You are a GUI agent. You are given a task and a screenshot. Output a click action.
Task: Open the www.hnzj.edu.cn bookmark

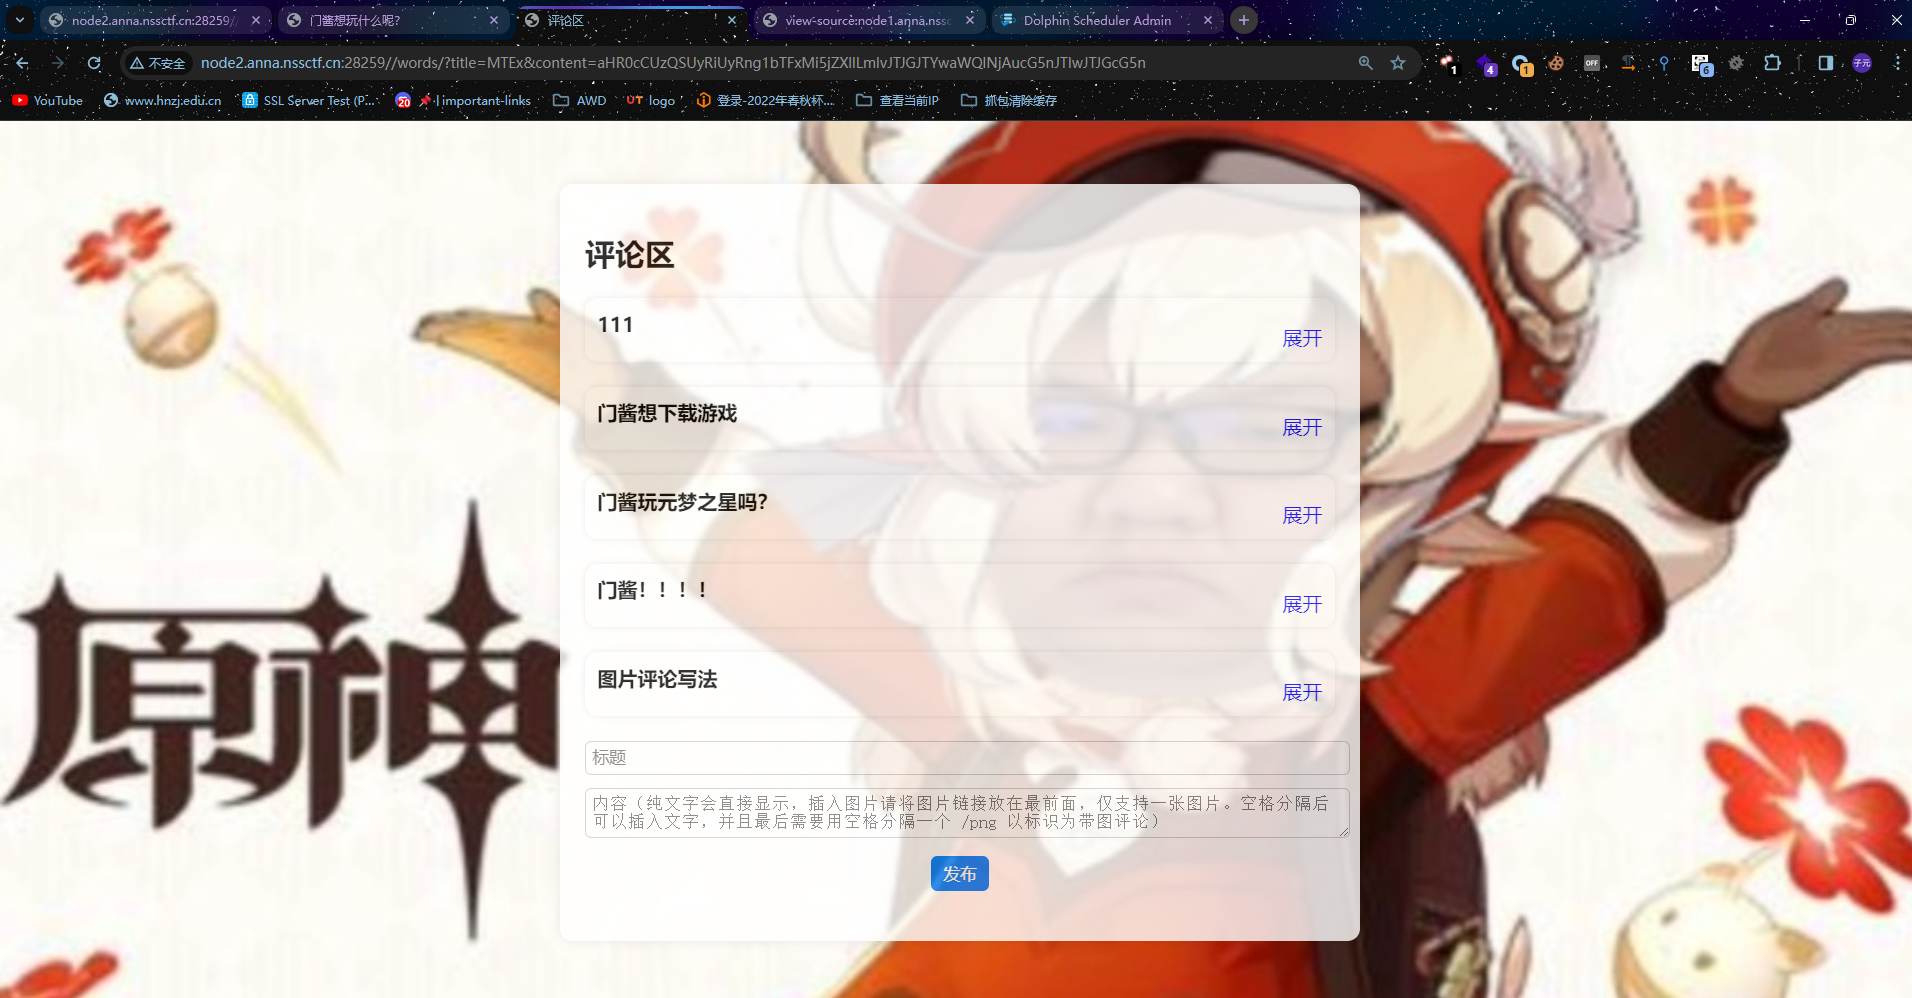pyautogui.click(x=162, y=101)
